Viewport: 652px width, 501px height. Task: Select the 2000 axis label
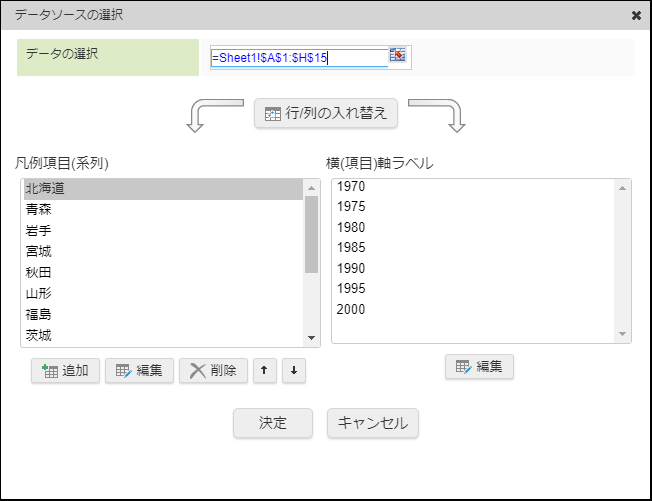[x=474, y=309]
